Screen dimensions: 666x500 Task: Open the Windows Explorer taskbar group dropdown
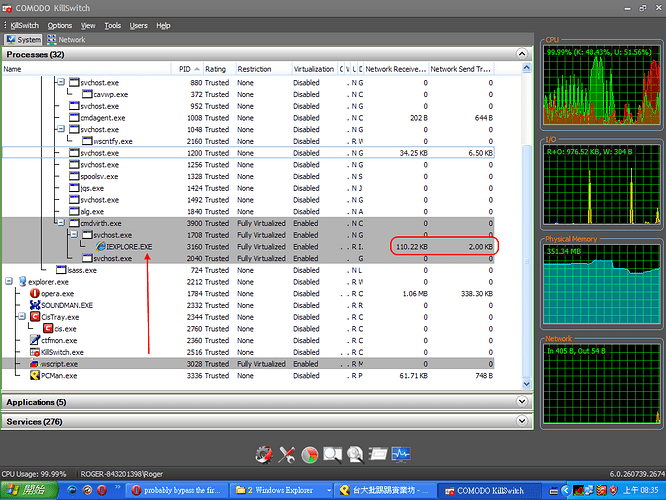(329, 490)
